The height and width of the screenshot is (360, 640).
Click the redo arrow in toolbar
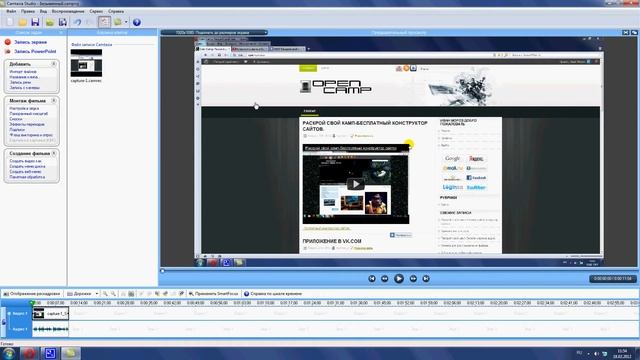90,22
